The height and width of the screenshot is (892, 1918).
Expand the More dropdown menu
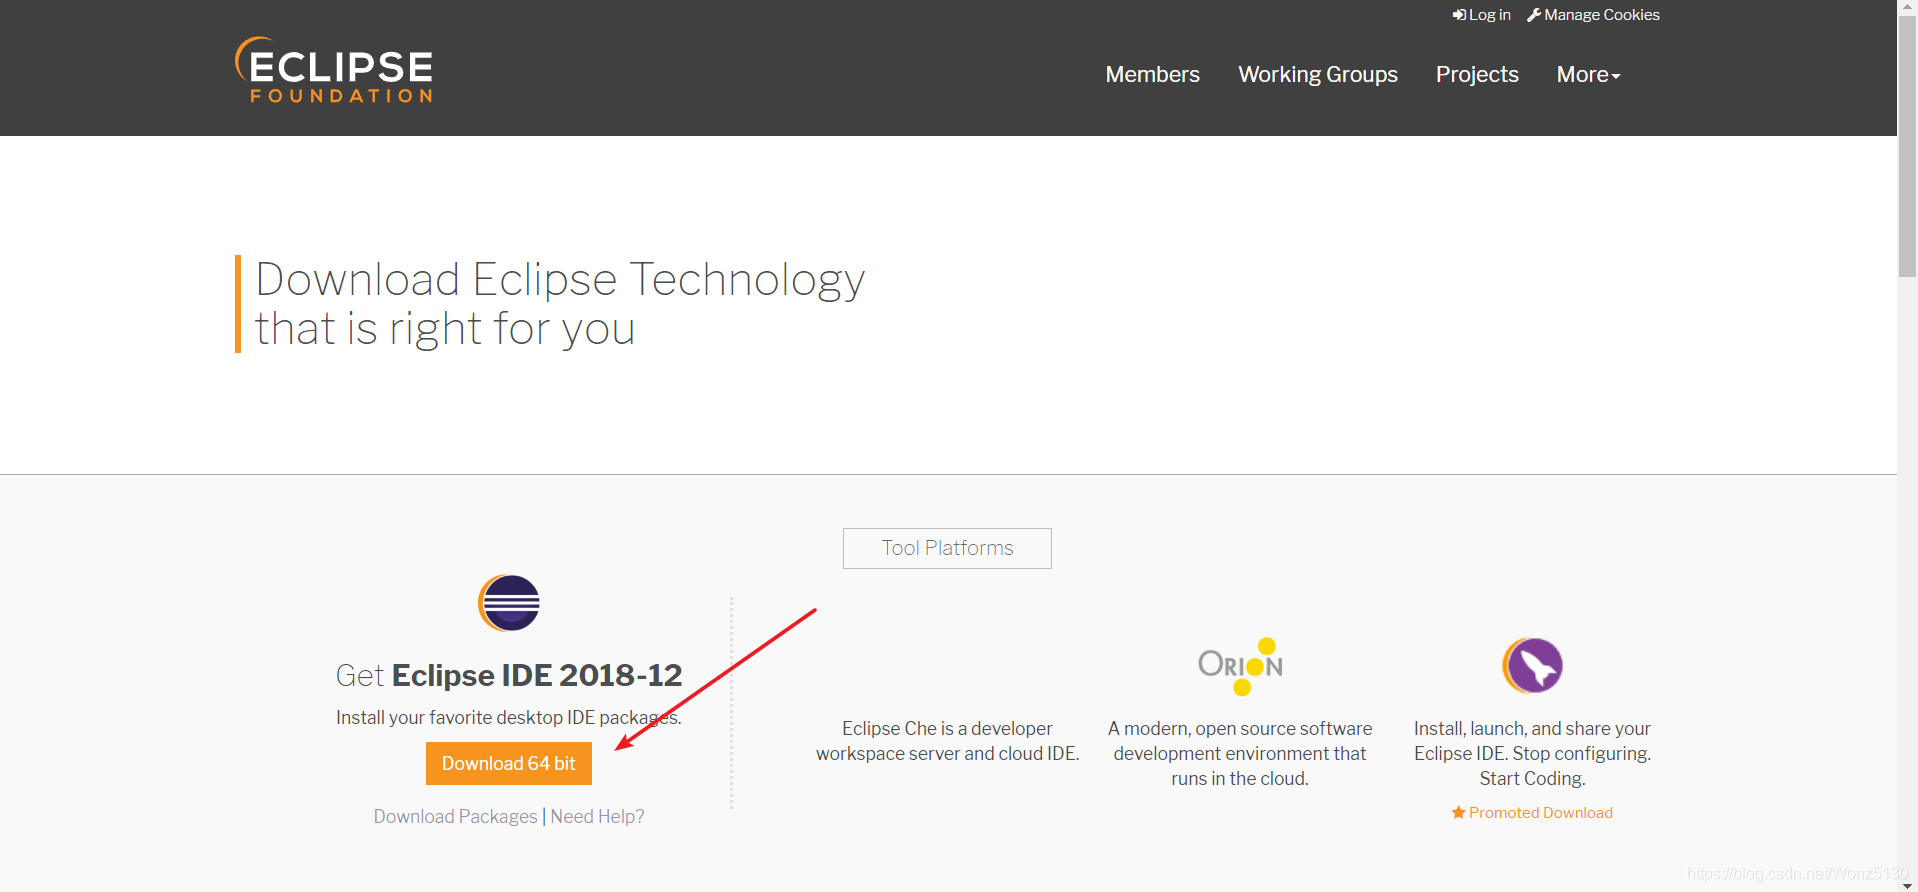pyautogui.click(x=1588, y=74)
